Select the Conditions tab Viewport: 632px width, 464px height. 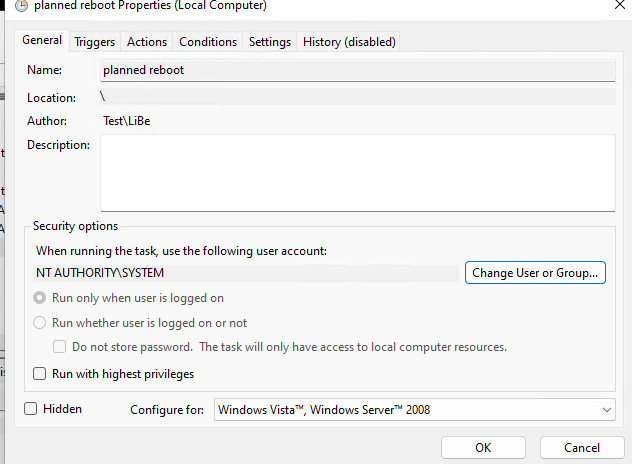pyautogui.click(x=208, y=42)
